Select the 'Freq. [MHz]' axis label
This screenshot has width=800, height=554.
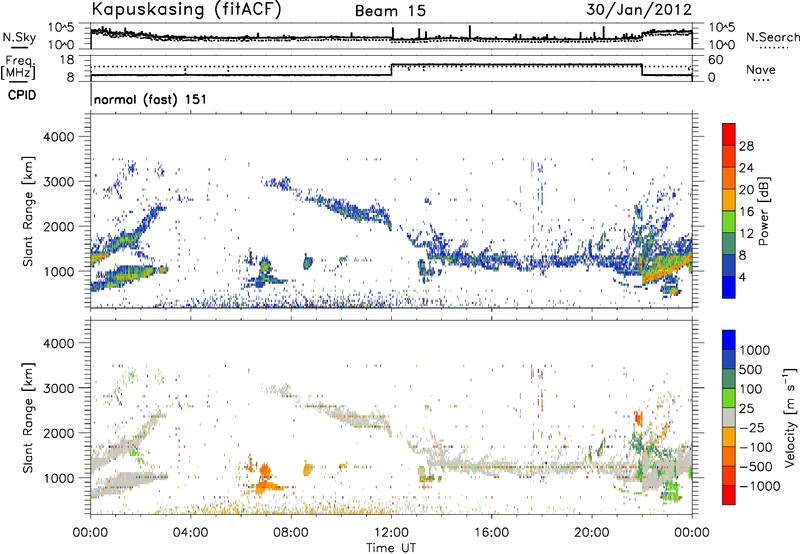coord(19,68)
